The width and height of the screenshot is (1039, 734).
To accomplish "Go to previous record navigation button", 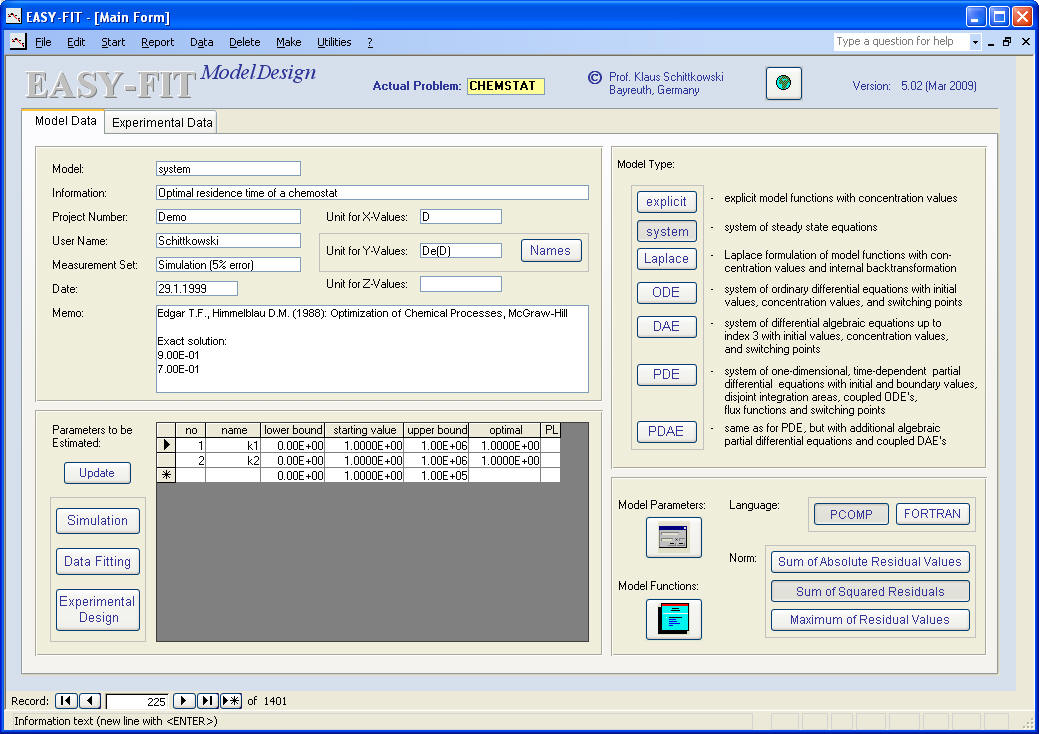I will coord(89,701).
